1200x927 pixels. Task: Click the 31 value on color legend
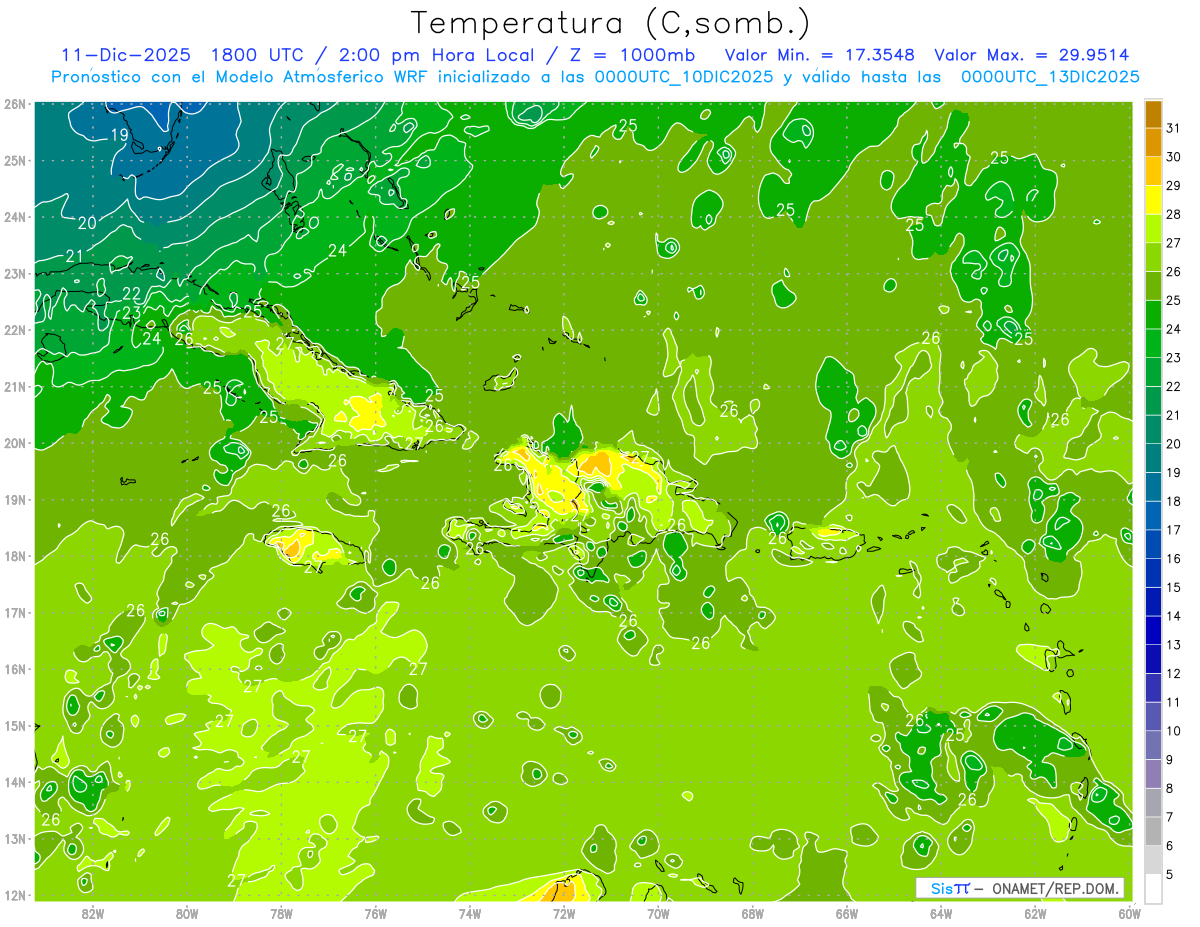1173,128
